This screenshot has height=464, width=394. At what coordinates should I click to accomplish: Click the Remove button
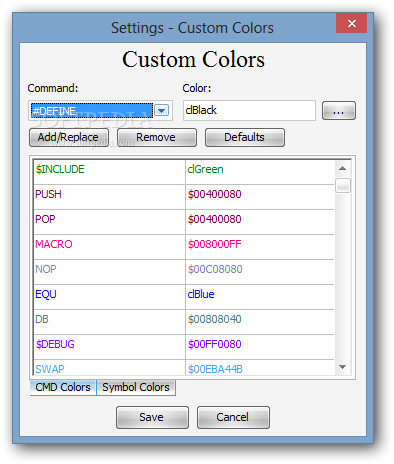pyautogui.click(x=157, y=137)
